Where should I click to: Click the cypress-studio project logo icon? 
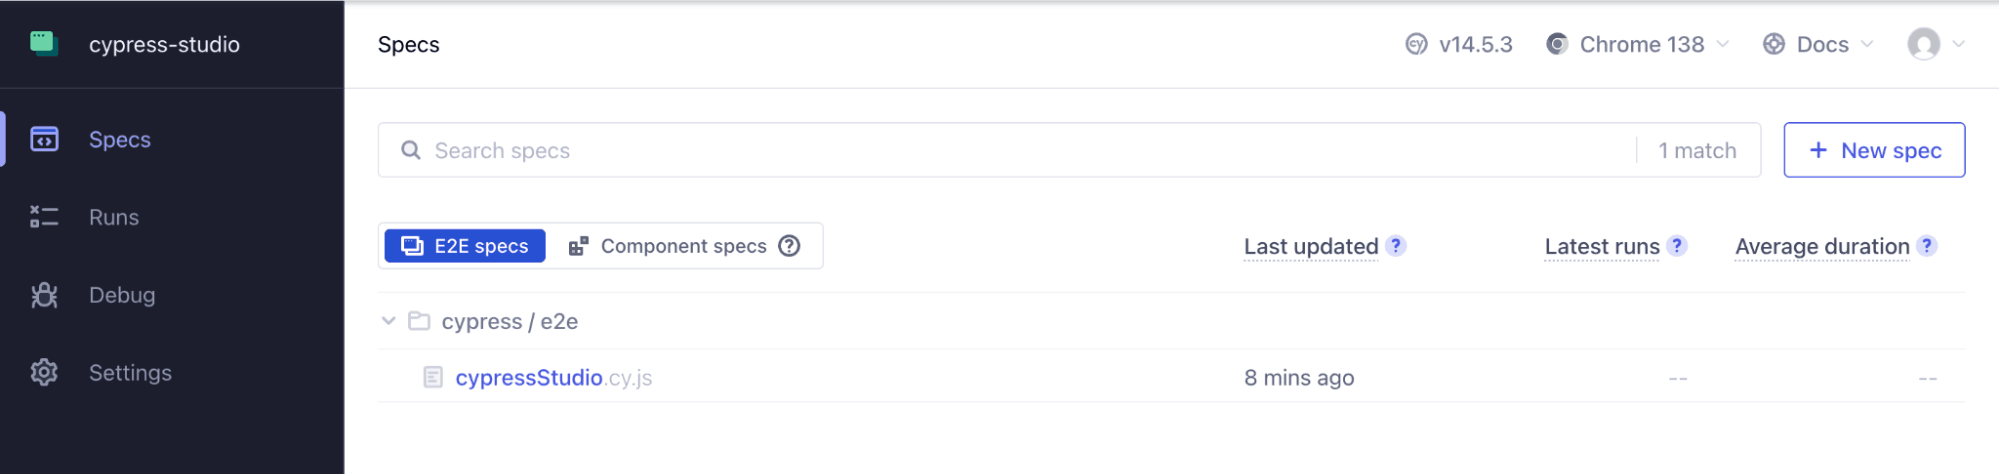pos(44,43)
